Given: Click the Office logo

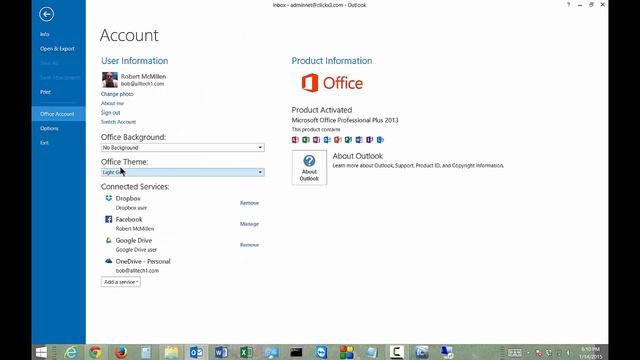Looking at the screenshot, I should 332,83.
